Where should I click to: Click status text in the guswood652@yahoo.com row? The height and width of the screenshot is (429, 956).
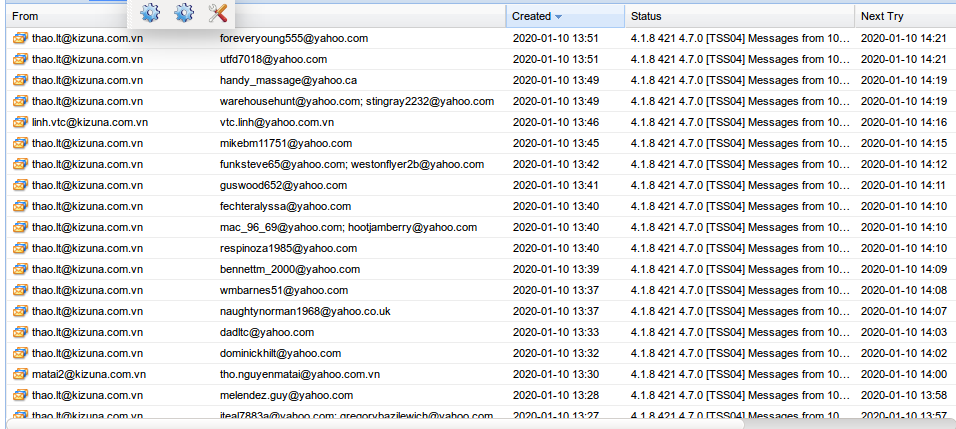click(740, 185)
